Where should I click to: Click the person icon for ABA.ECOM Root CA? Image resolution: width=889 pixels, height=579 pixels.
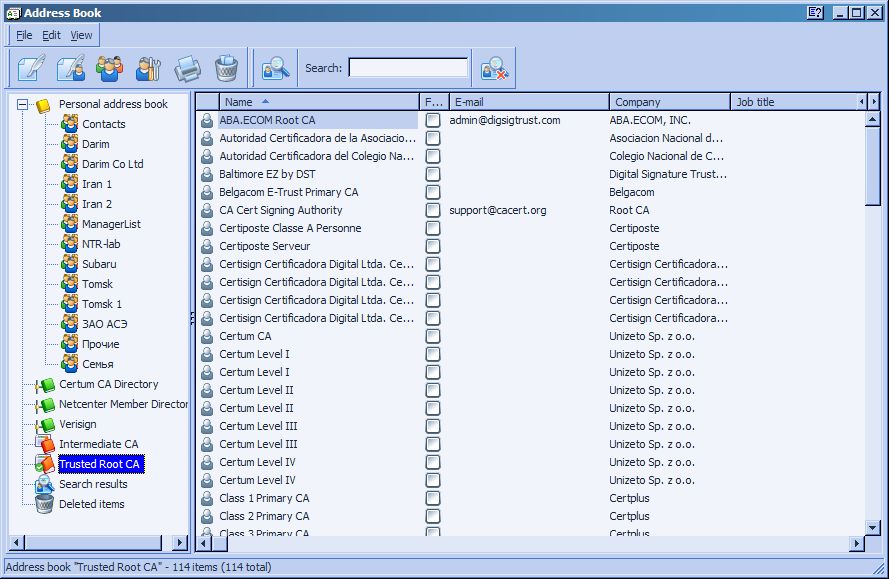pyautogui.click(x=208, y=120)
